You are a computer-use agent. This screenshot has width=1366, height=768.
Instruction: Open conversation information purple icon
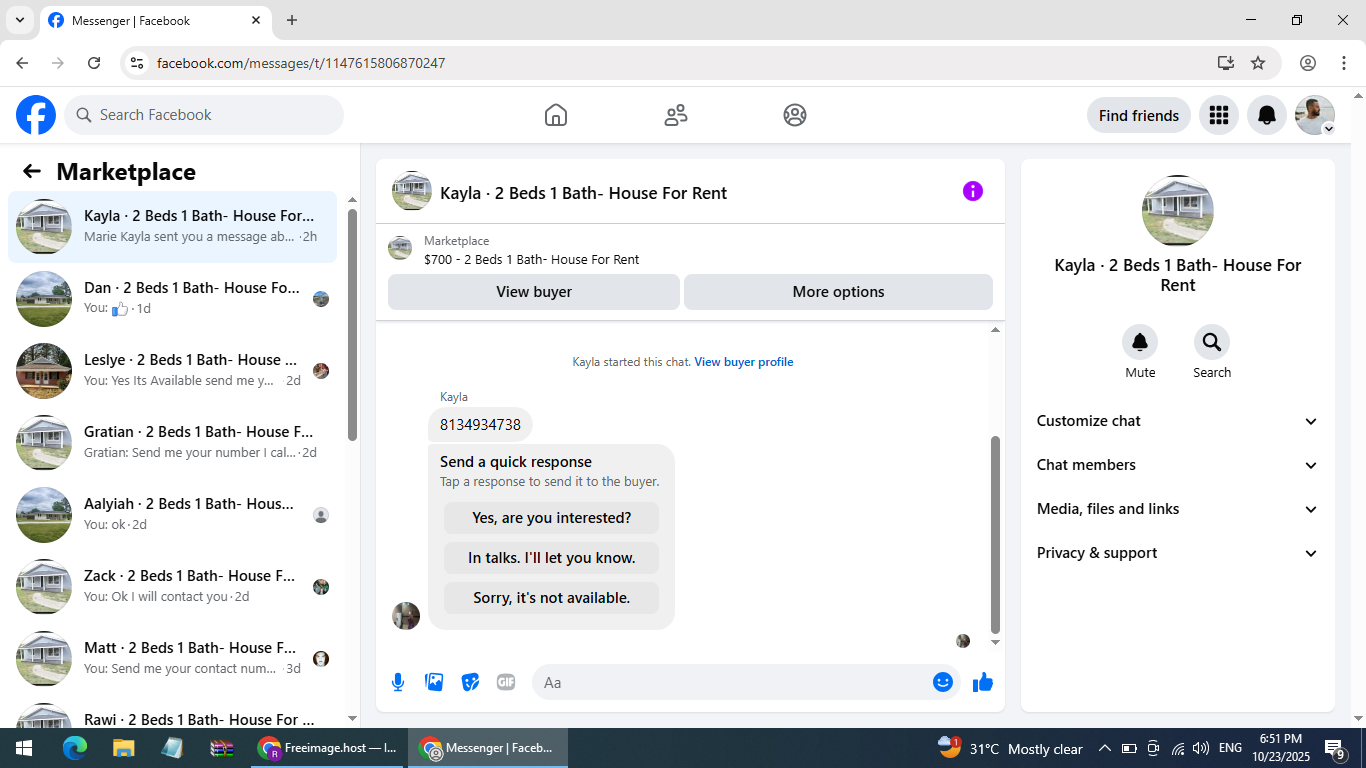[973, 191]
